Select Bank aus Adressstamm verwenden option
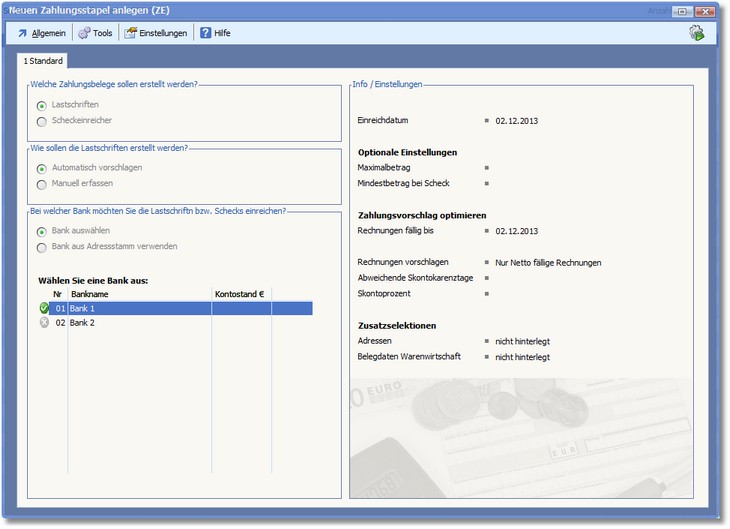 (42, 247)
